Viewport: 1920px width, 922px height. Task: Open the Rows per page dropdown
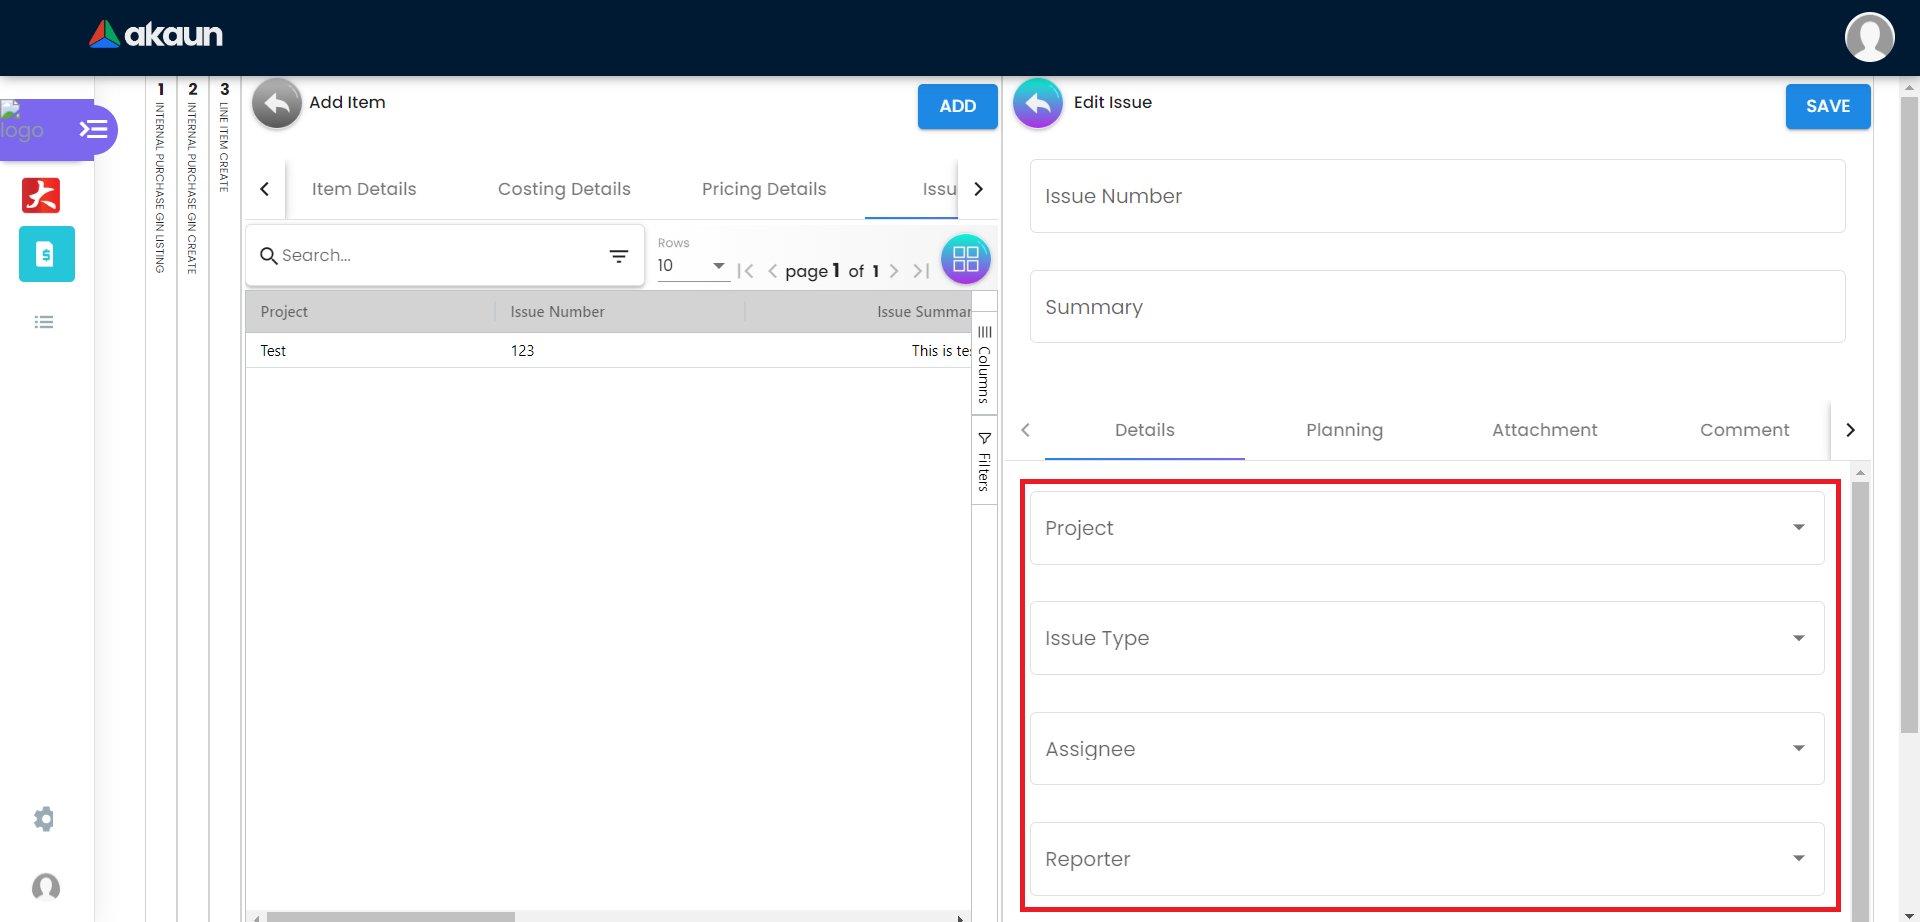692,266
